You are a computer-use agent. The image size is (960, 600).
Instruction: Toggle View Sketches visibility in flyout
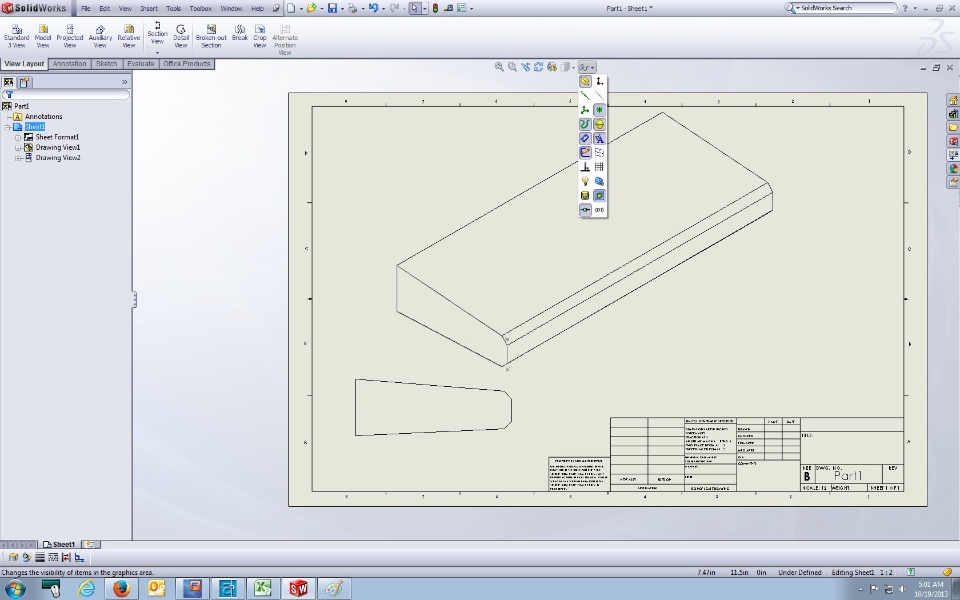[585, 153]
